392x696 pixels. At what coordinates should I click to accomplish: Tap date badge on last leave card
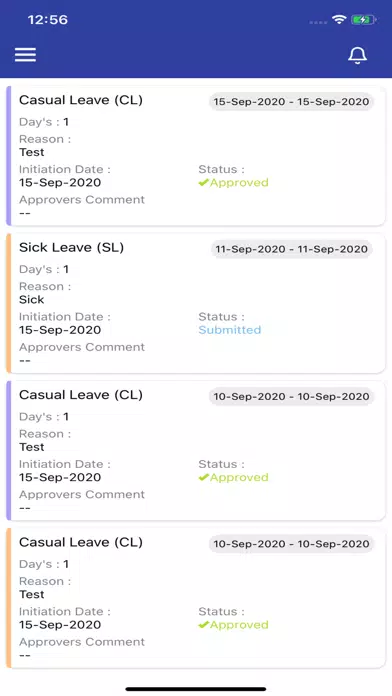pos(291,544)
